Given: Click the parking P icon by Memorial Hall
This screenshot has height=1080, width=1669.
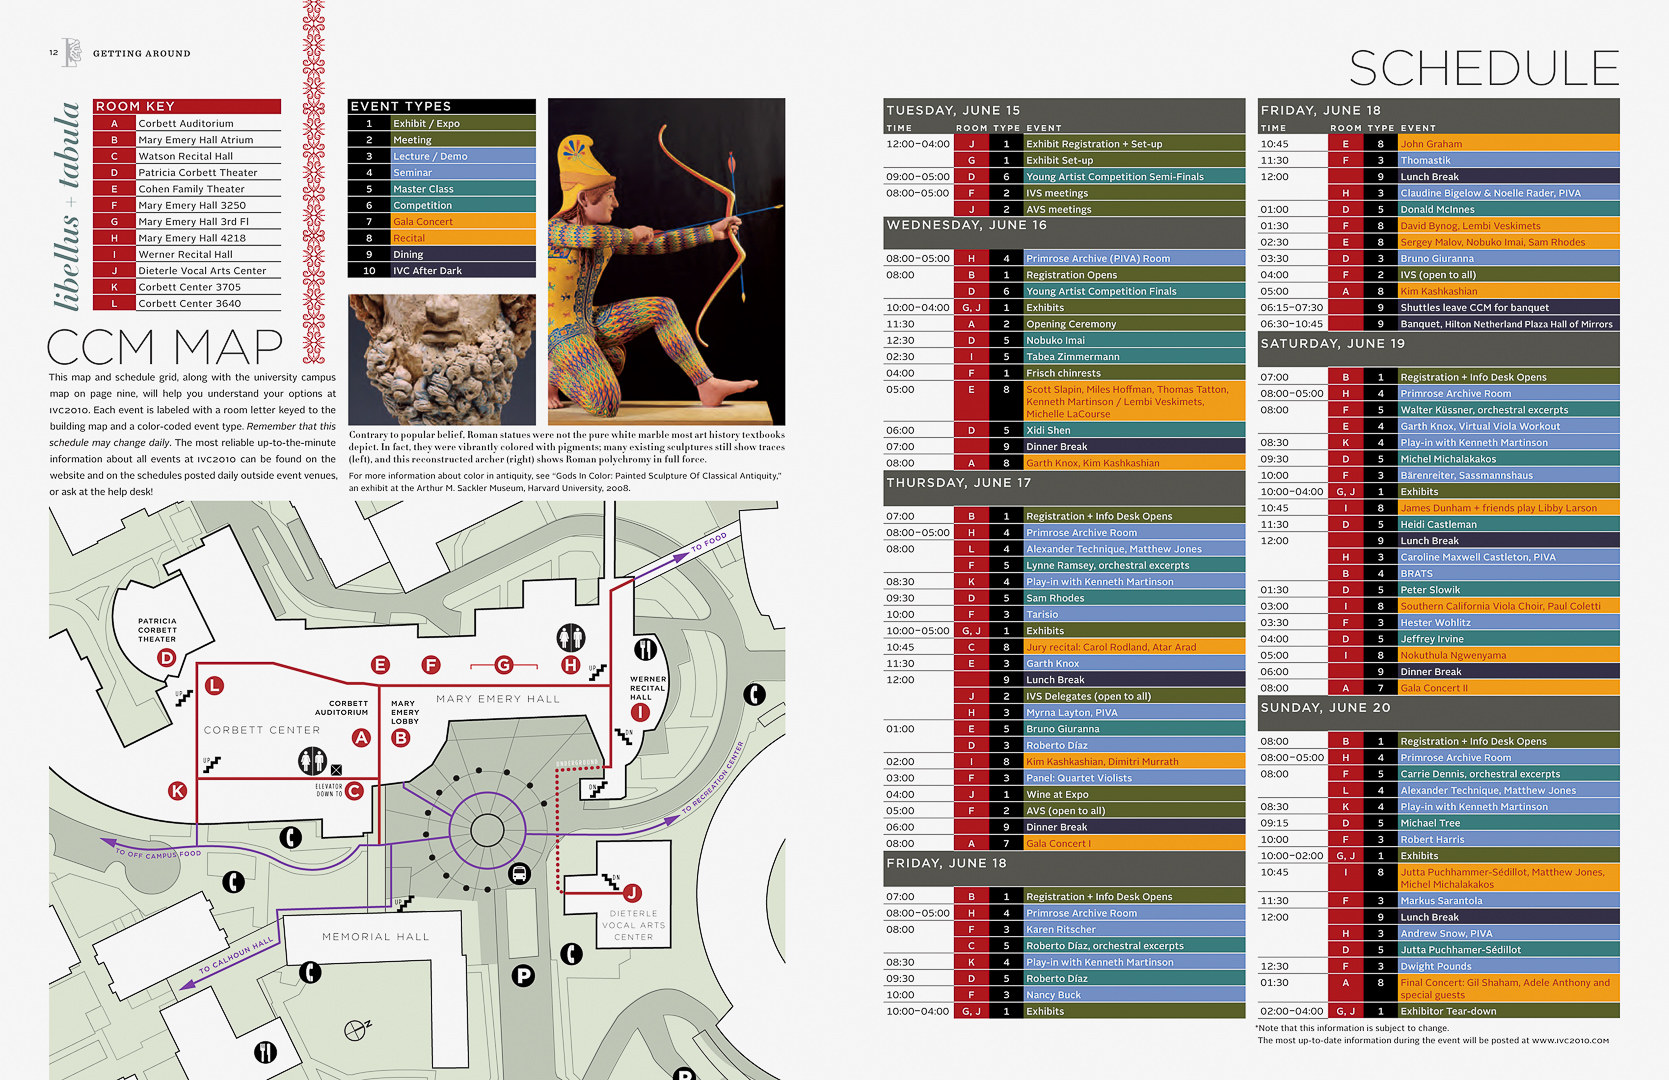Looking at the screenshot, I should pos(522,976).
